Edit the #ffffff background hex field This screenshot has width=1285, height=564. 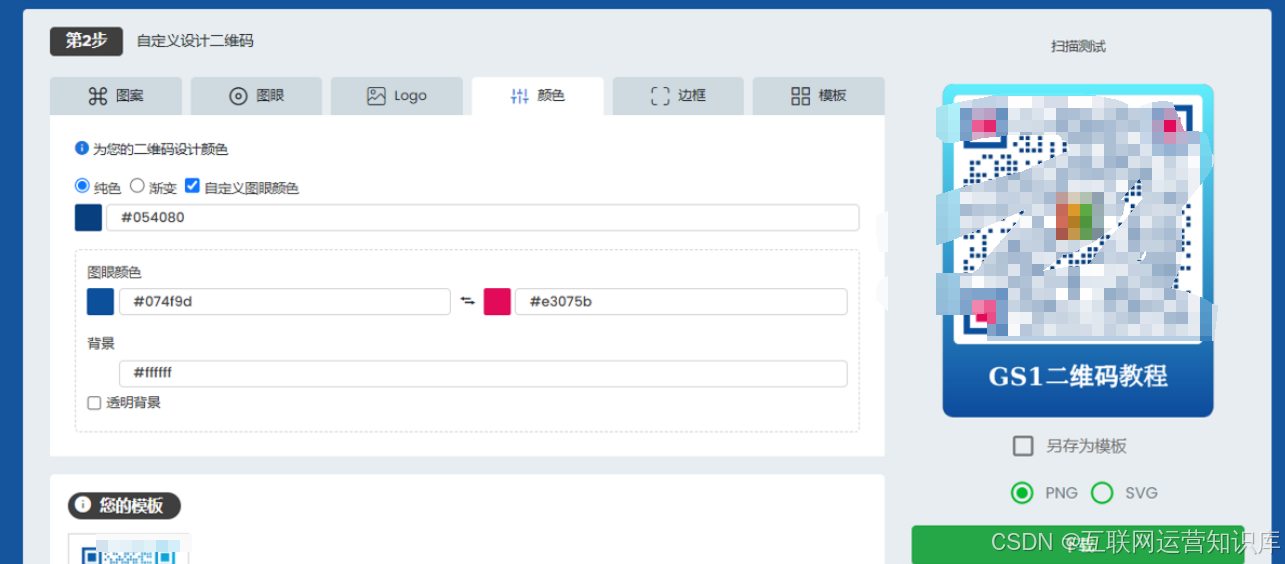coord(483,374)
